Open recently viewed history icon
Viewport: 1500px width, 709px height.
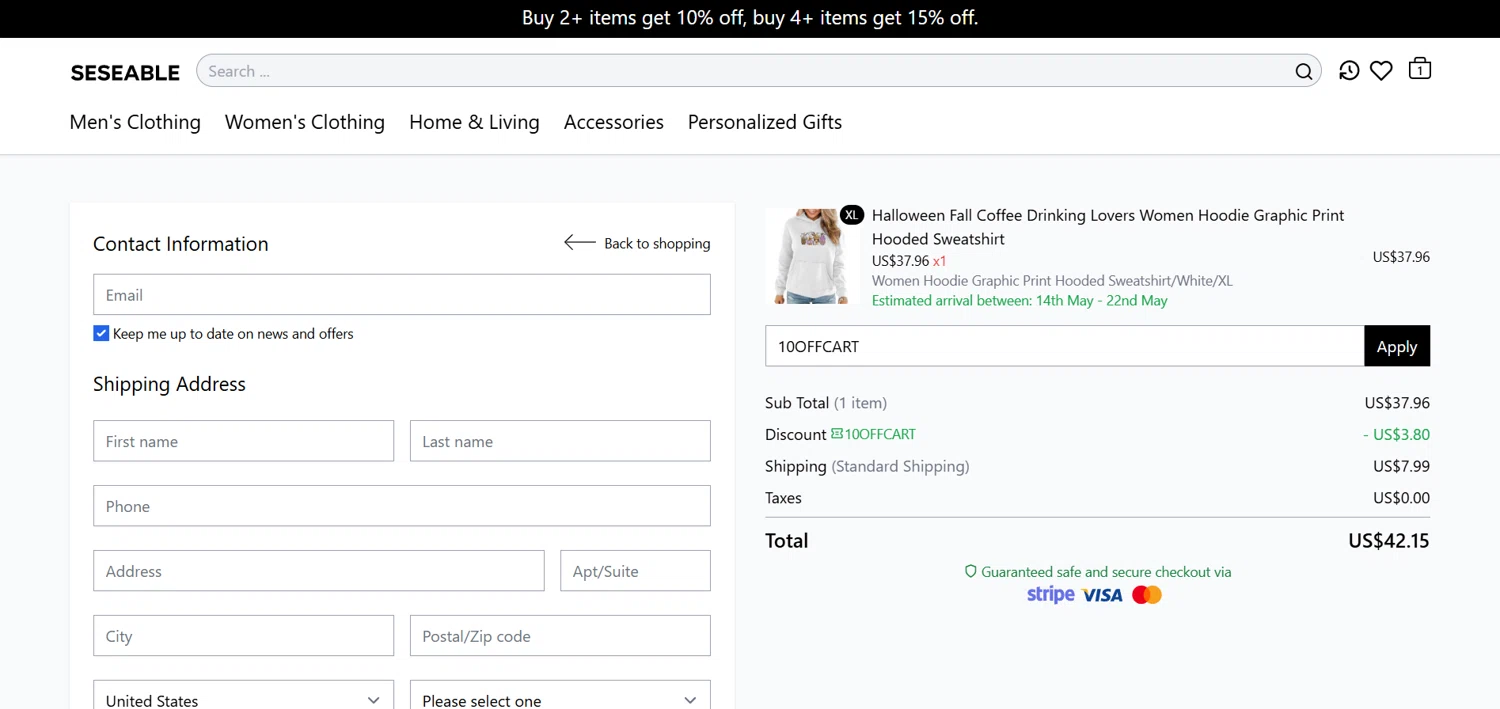(x=1349, y=71)
